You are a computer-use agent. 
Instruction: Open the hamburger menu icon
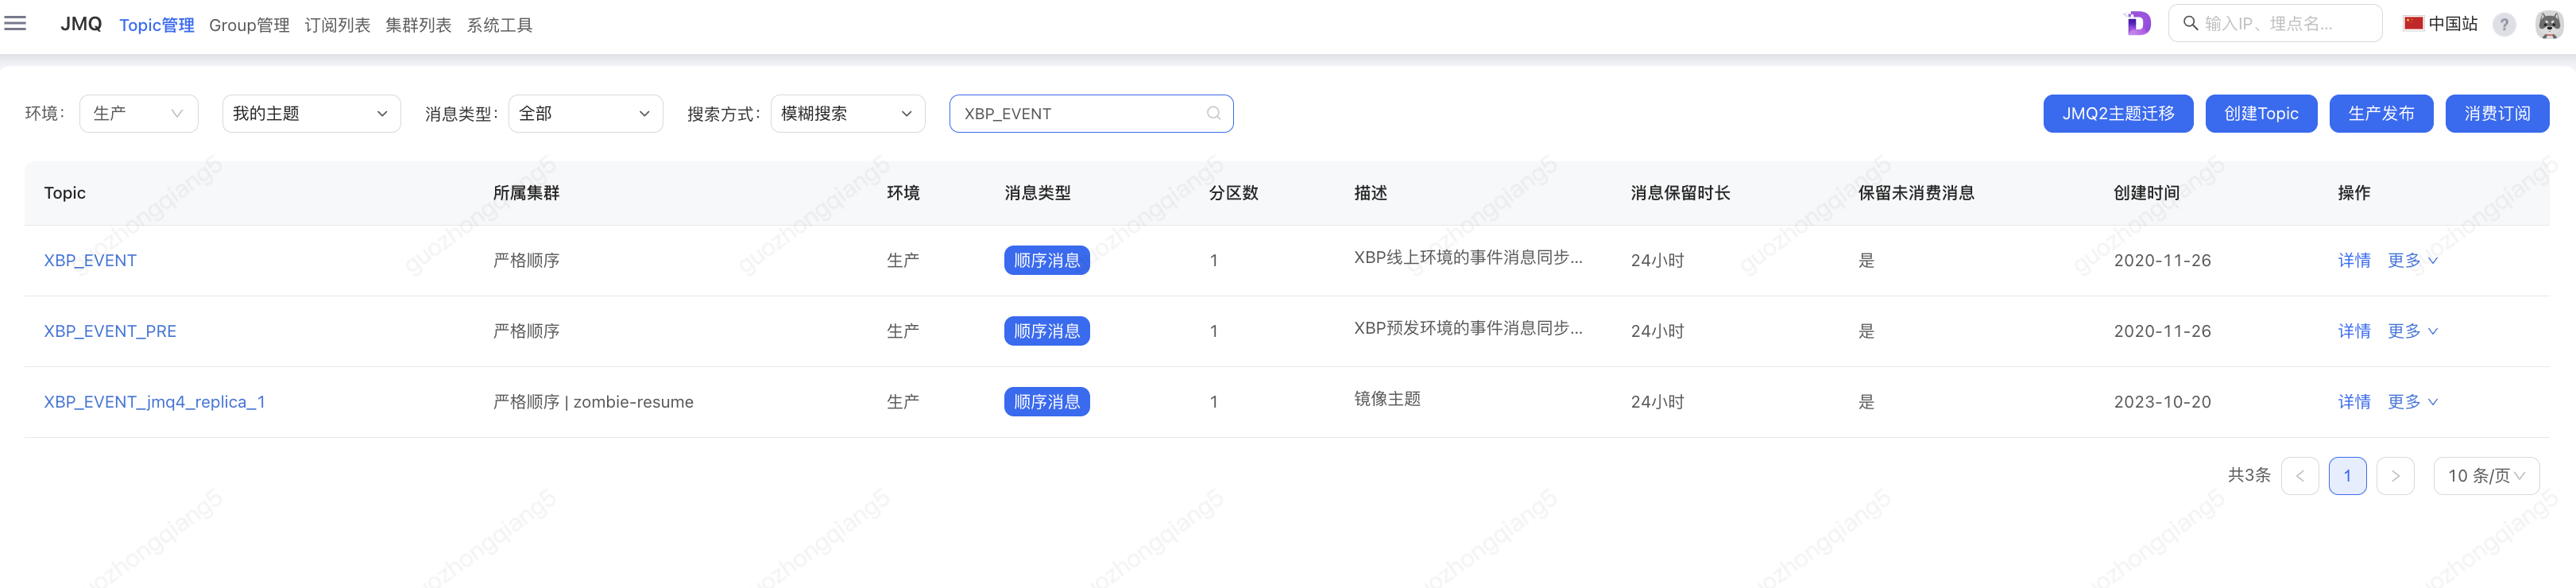(15, 23)
